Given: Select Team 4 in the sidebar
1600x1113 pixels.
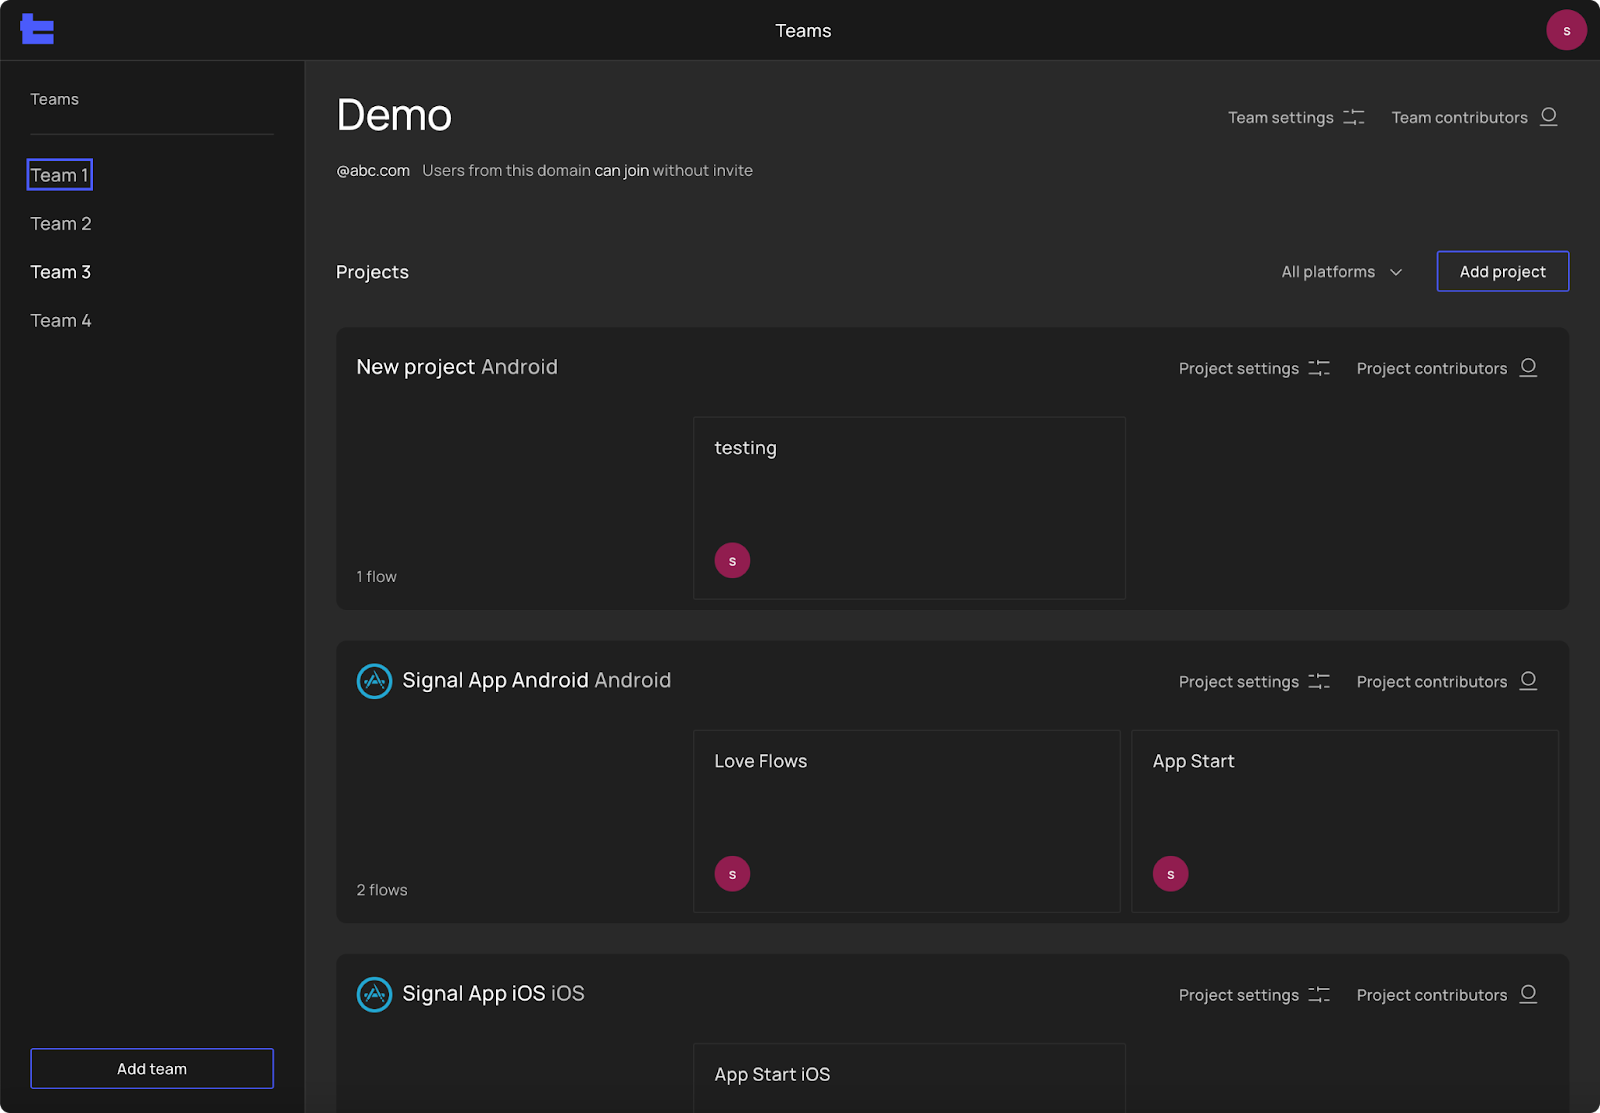Looking at the screenshot, I should pos(61,321).
